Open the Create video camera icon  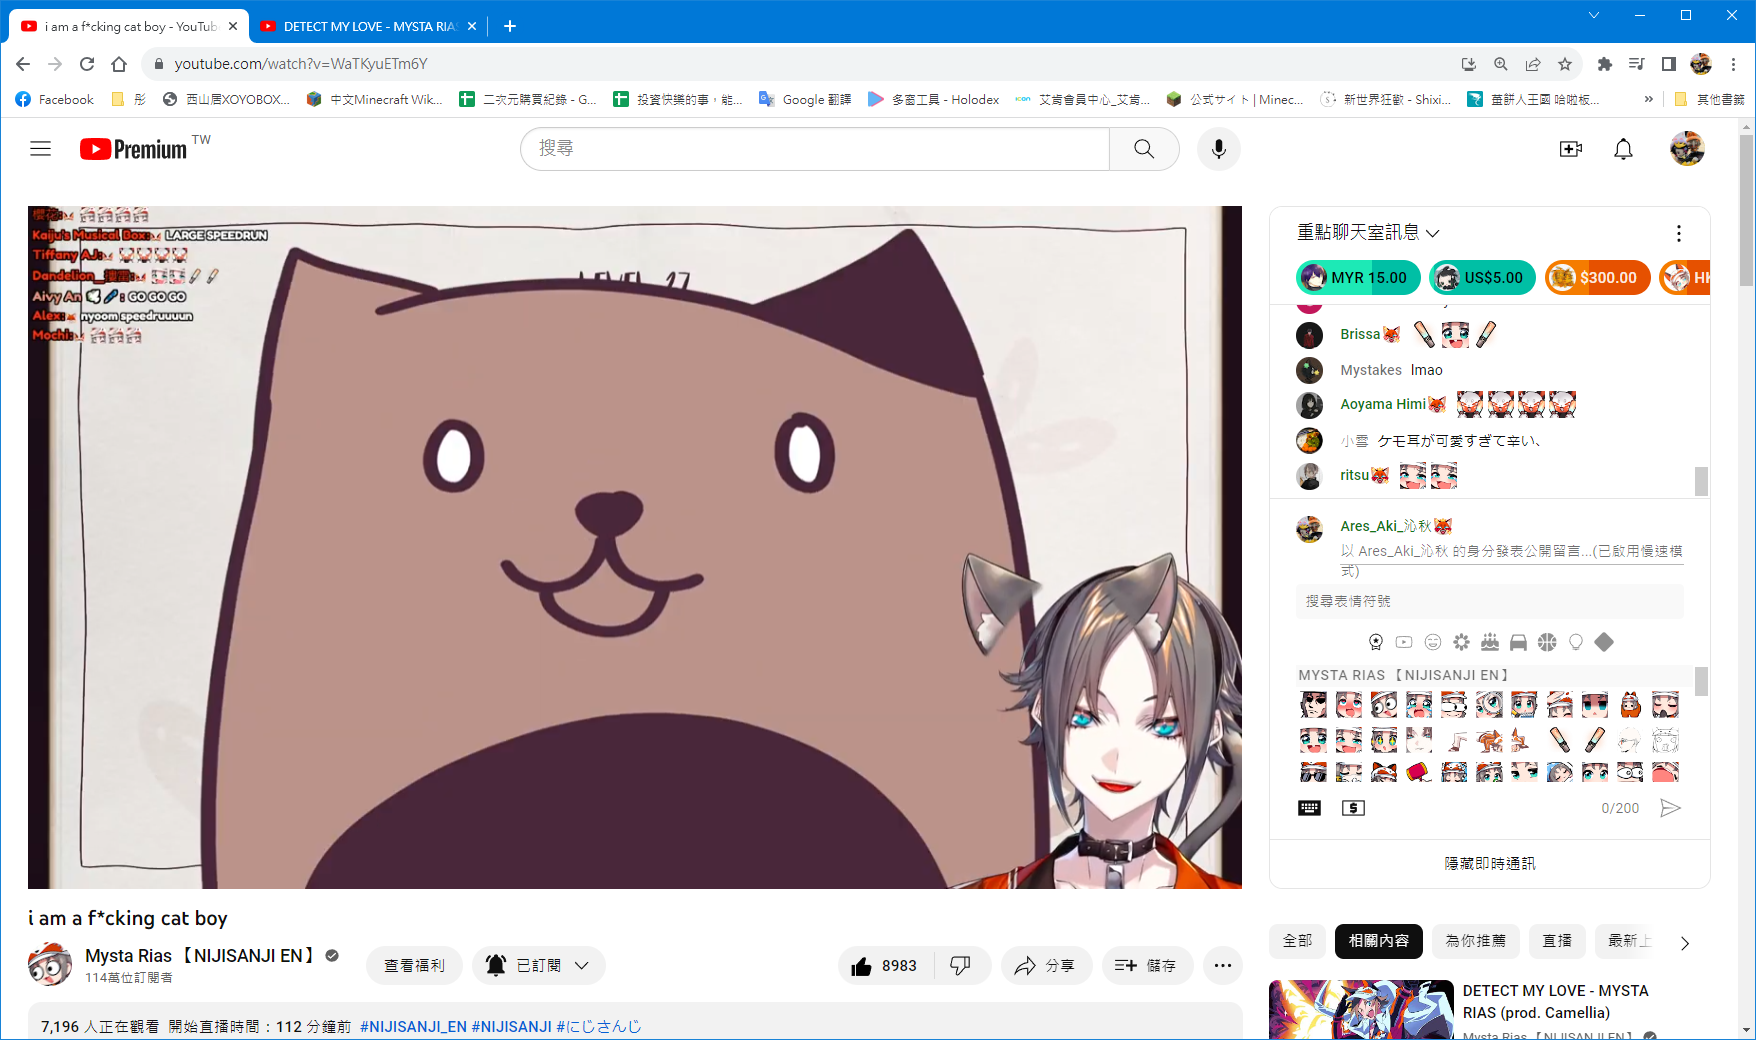click(1570, 149)
